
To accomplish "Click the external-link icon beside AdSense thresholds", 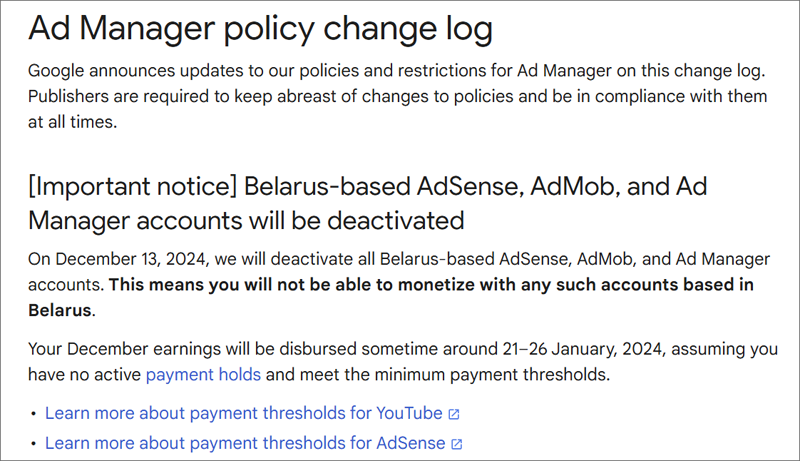I will coord(457,443).
